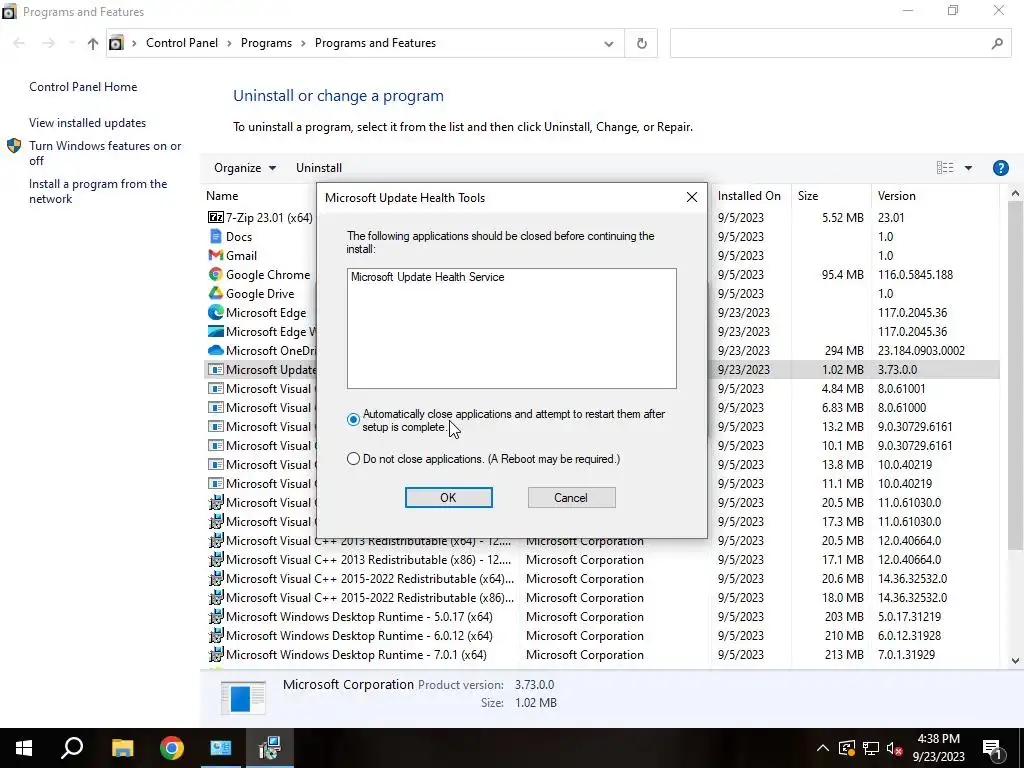Open Google Chrome from the taskbar
1024x768 pixels.
[x=172, y=748]
